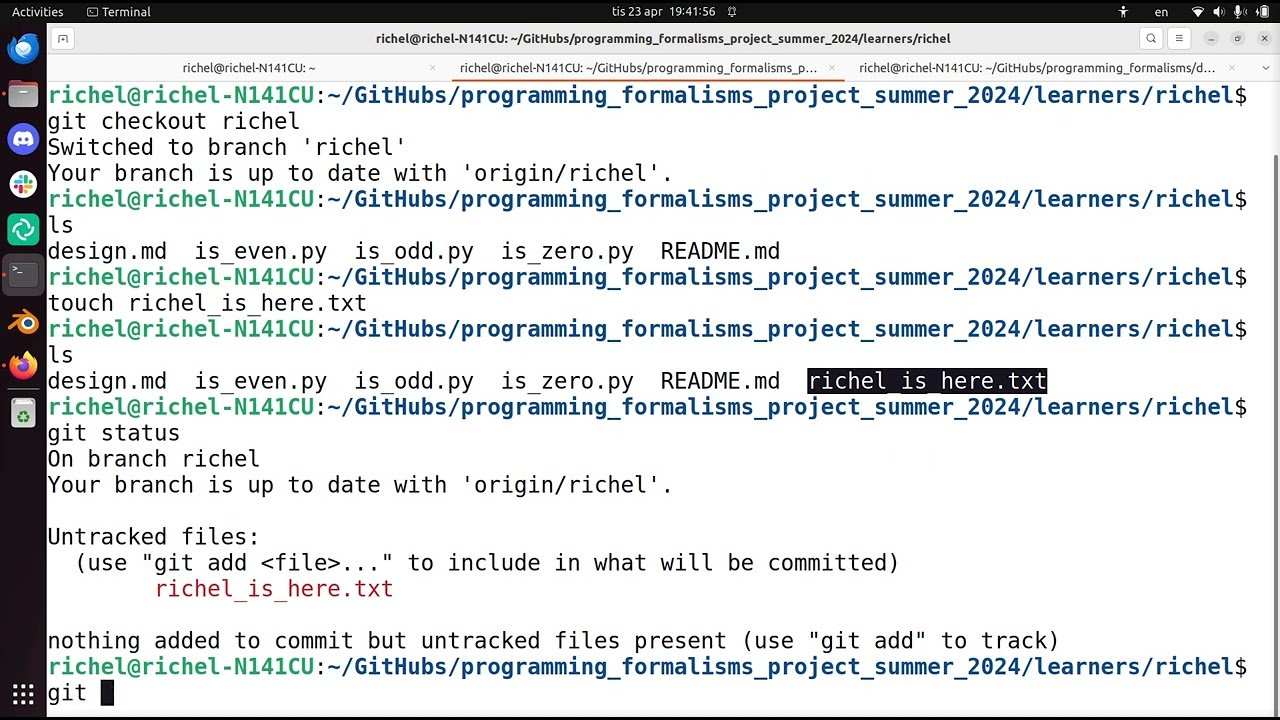Close the first richel@richel-N141CU: ~ tab
Viewport: 1280px width, 720px height.
coord(432,68)
